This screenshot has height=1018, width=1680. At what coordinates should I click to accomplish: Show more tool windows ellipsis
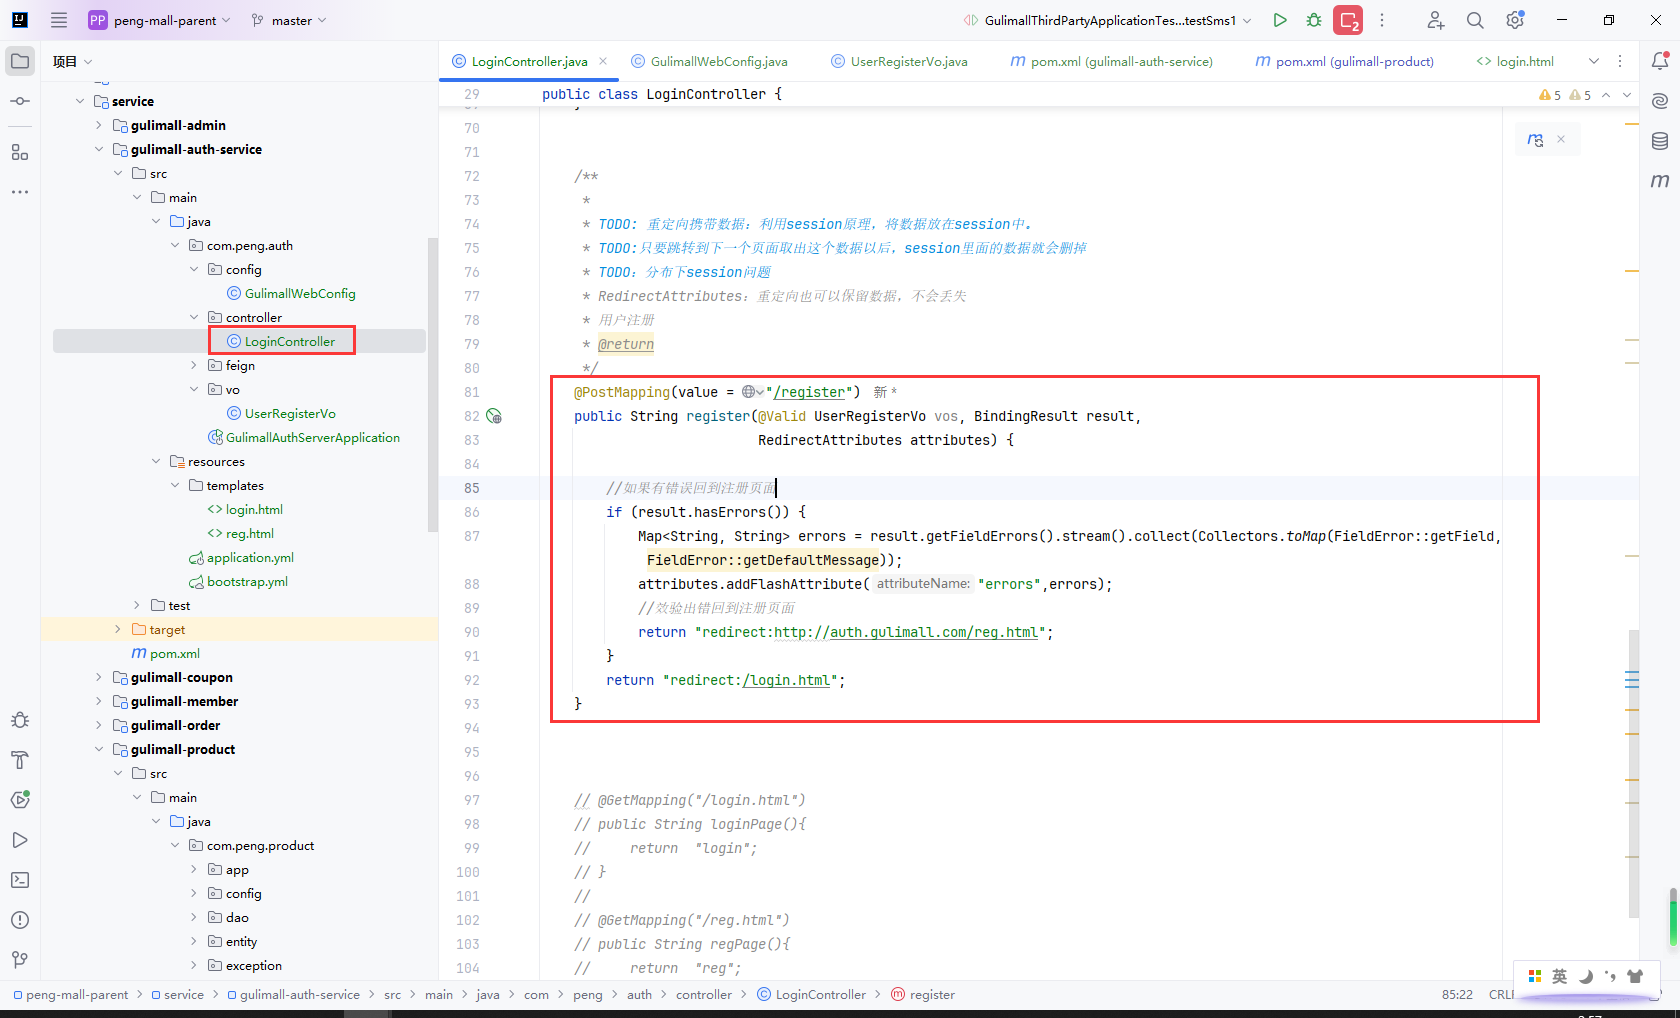click(x=20, y=191)
